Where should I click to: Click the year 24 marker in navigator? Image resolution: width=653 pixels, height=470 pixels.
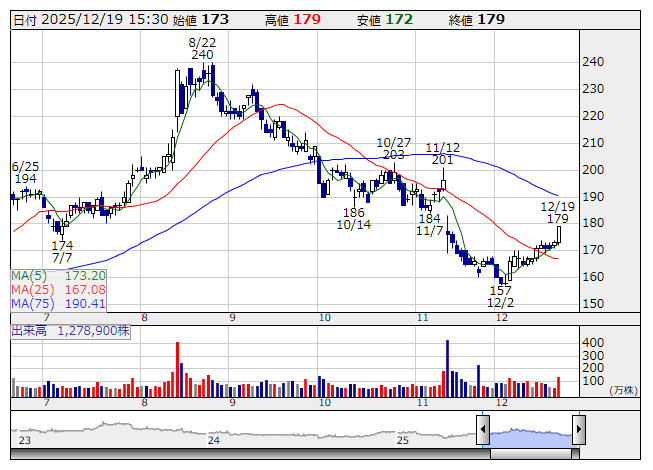pyautogui.click(x=214, y=440)
